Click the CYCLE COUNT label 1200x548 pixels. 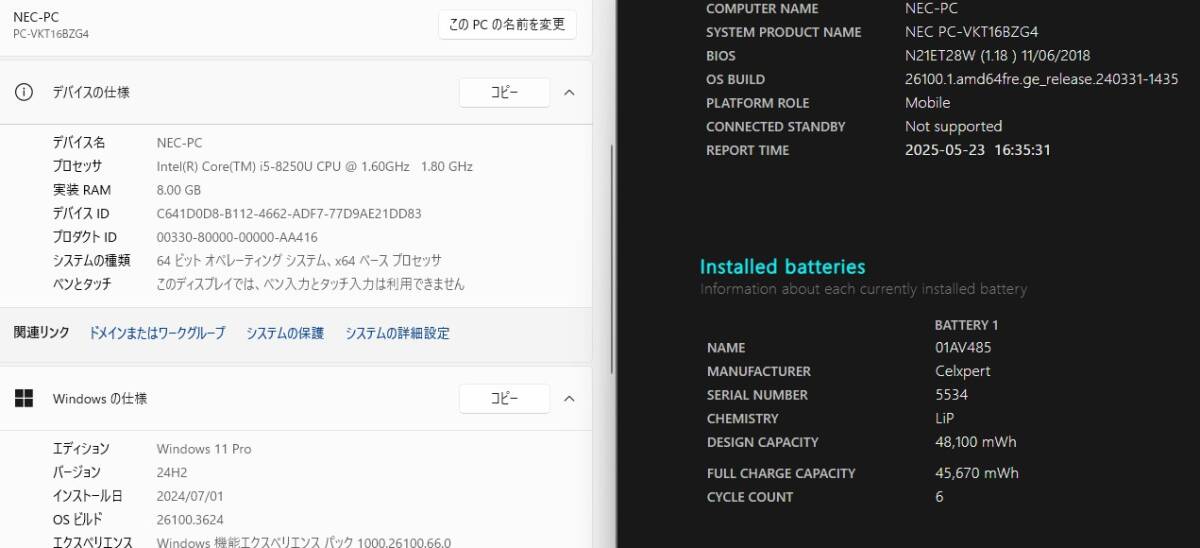pos(750,497)
